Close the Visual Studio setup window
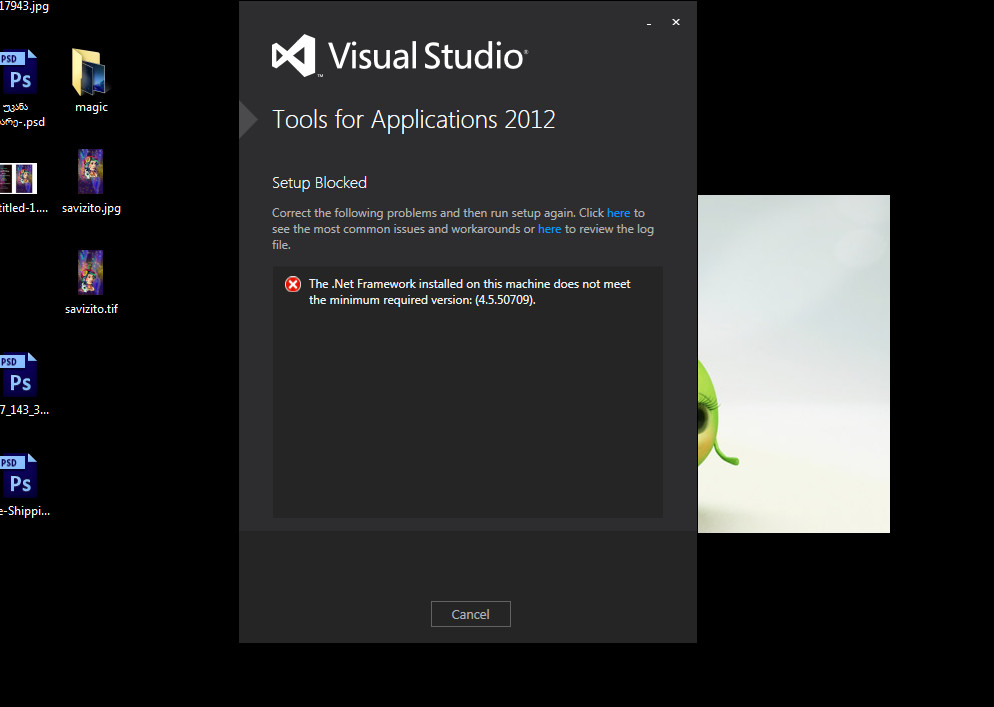994x707 pixels. pos(676,22)
